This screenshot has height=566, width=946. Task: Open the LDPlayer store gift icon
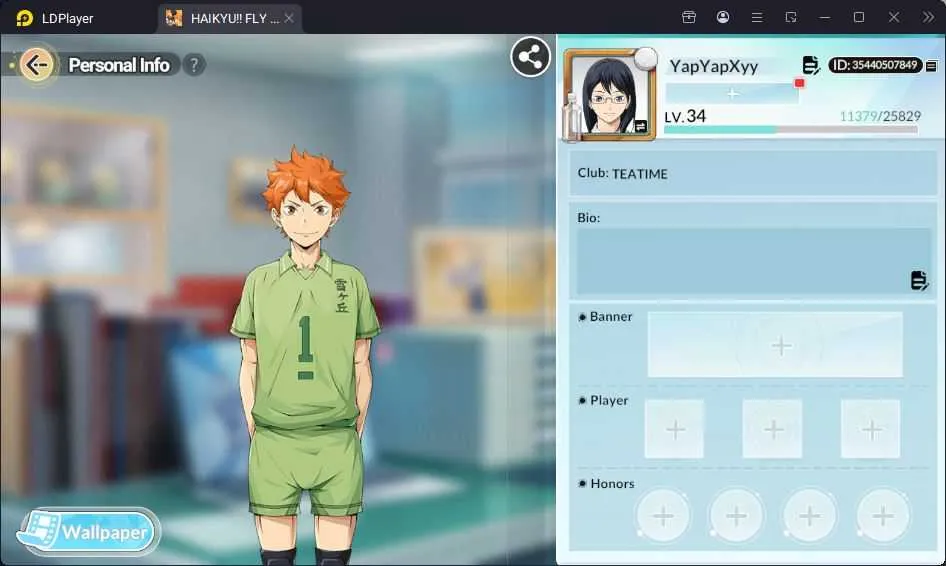pyautogui.click(x=688, y=17)
